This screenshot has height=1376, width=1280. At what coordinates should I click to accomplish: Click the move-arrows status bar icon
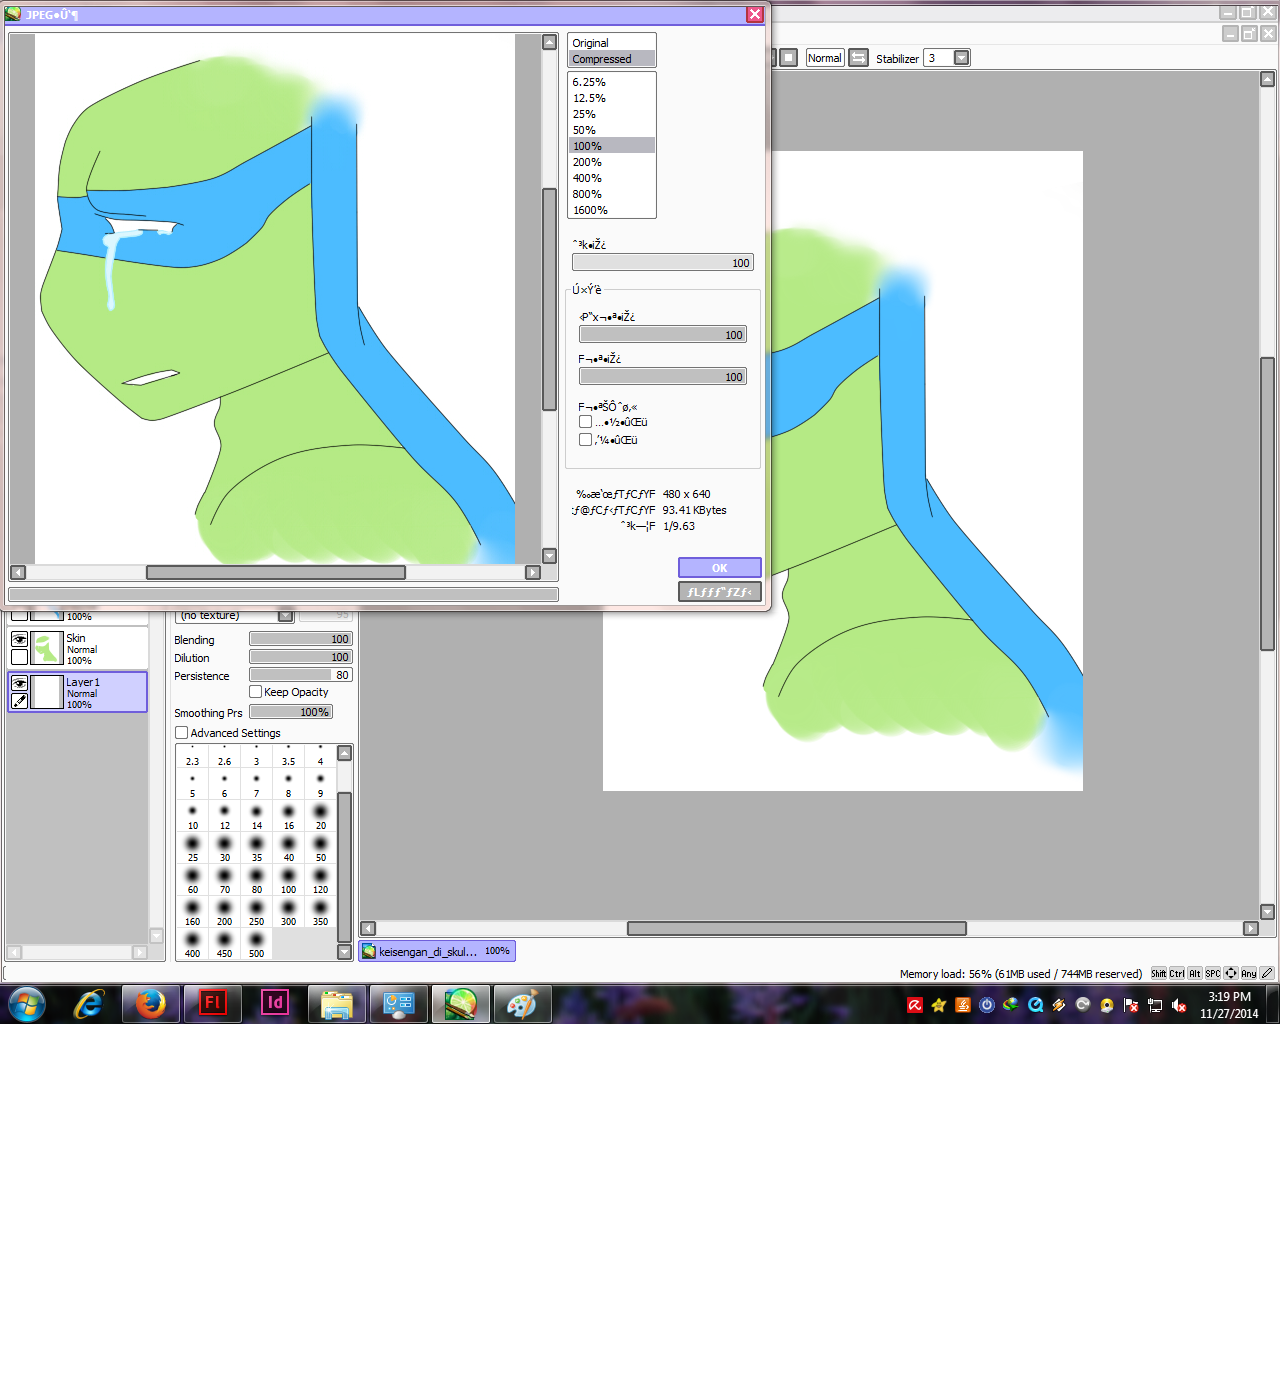1231,973
